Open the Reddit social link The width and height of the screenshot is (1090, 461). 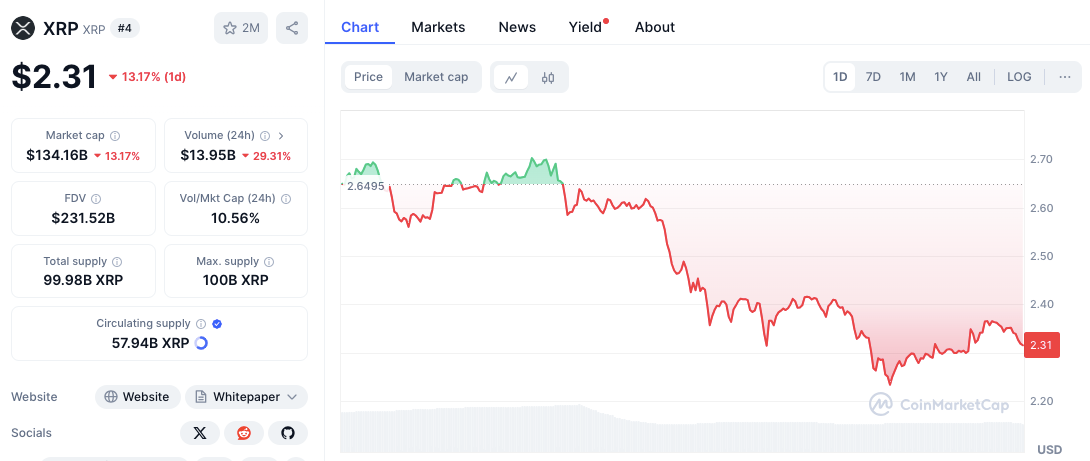pyautogui.click(x=244, y=433)
